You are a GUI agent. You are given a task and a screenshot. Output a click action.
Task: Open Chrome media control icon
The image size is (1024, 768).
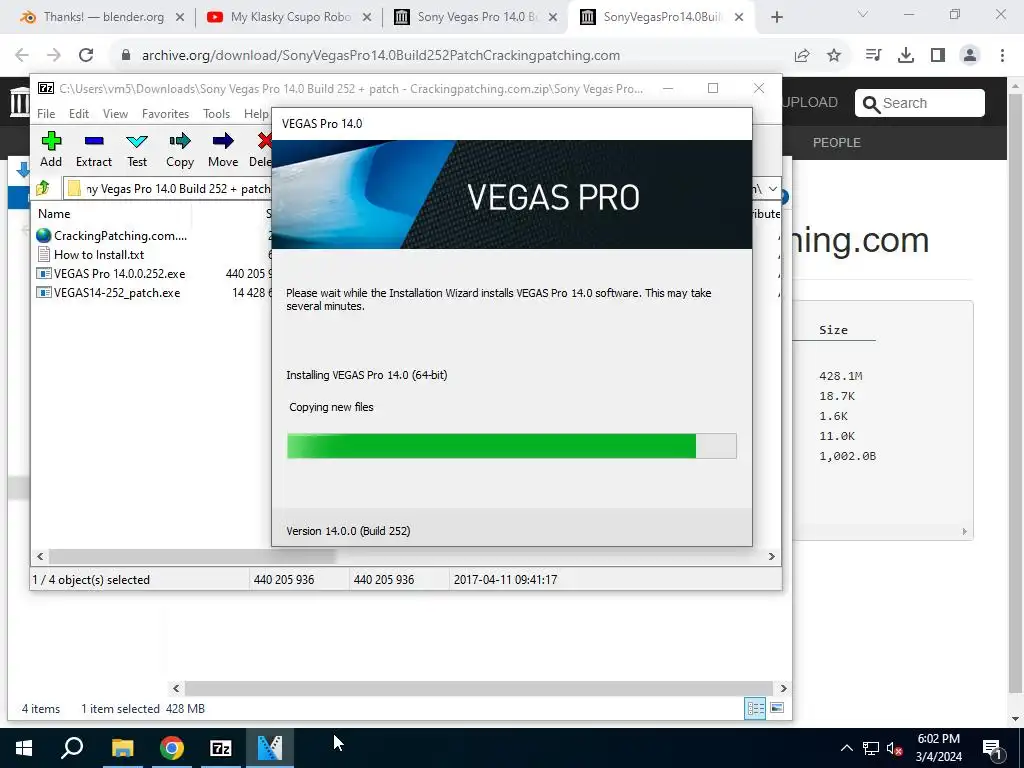(873, 56)
